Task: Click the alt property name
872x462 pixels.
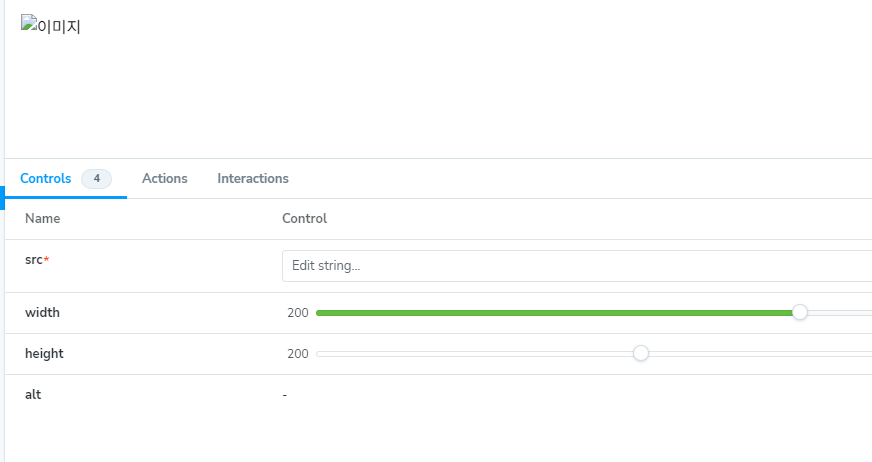Action: pyautogui.click(x=33, y=394)
